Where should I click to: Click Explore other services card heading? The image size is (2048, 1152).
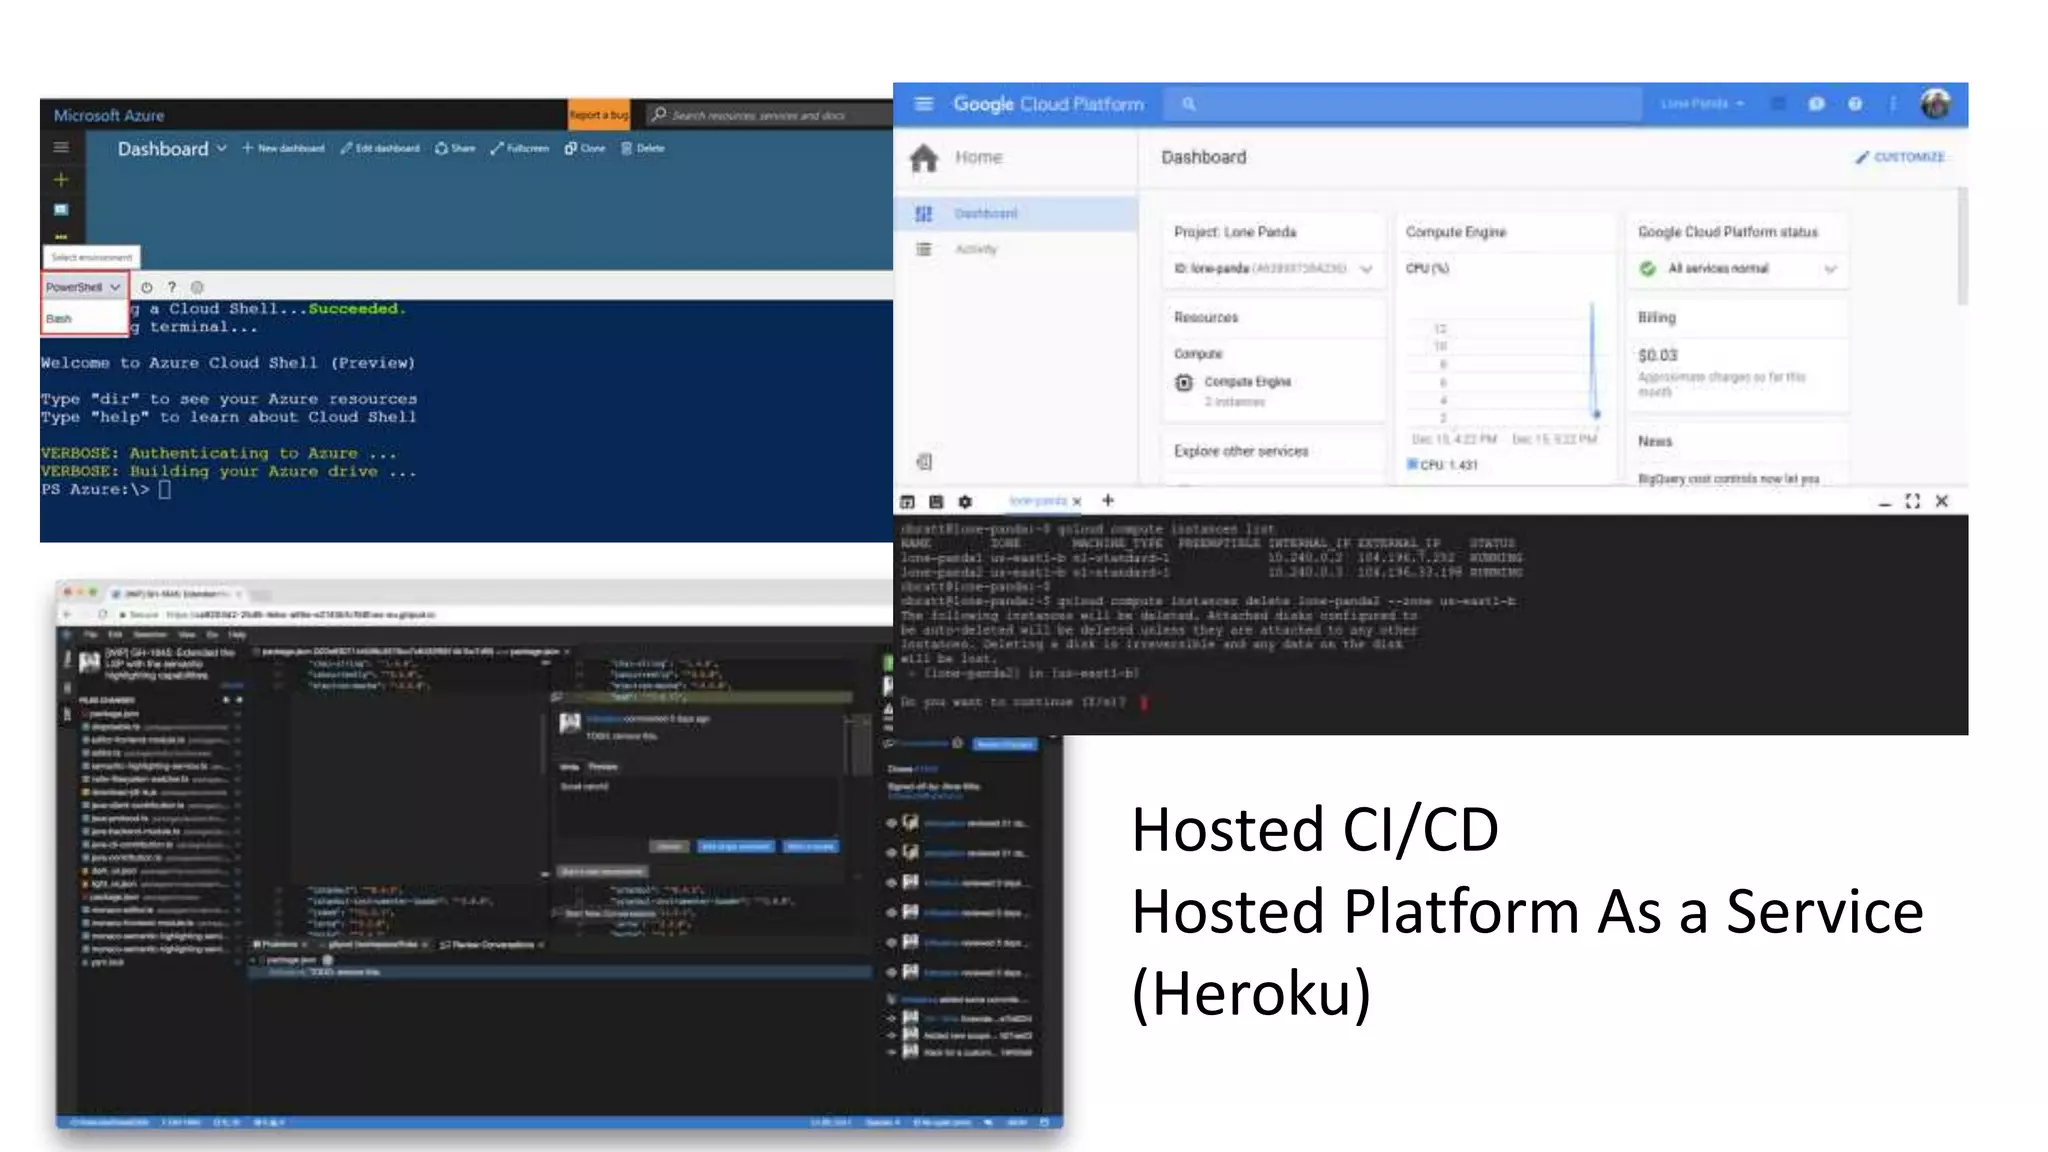coord(1241,451)
